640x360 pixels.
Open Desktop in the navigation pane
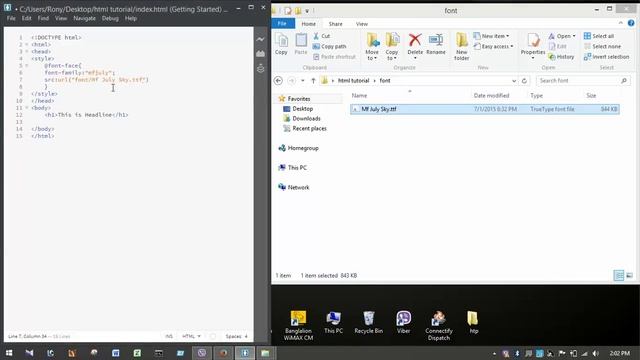[302, 109]
